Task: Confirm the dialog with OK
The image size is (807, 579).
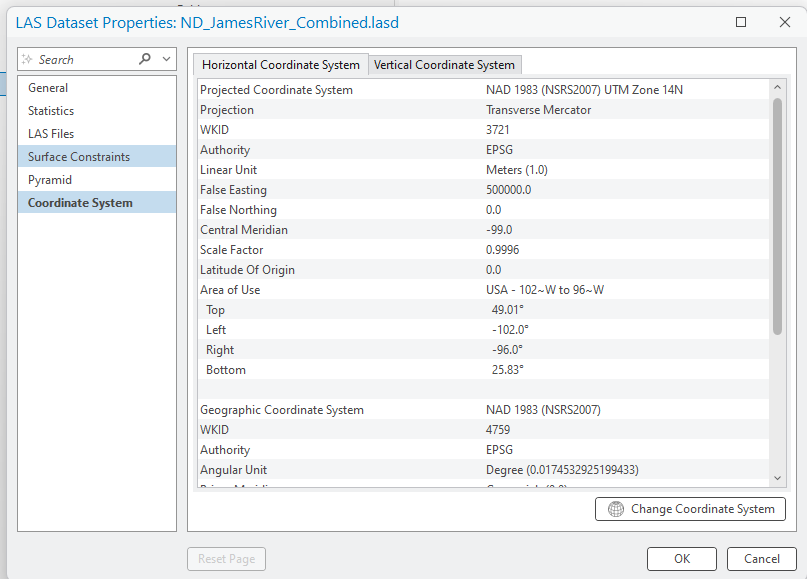Action: pyautogui.click(x=681, y=559)
